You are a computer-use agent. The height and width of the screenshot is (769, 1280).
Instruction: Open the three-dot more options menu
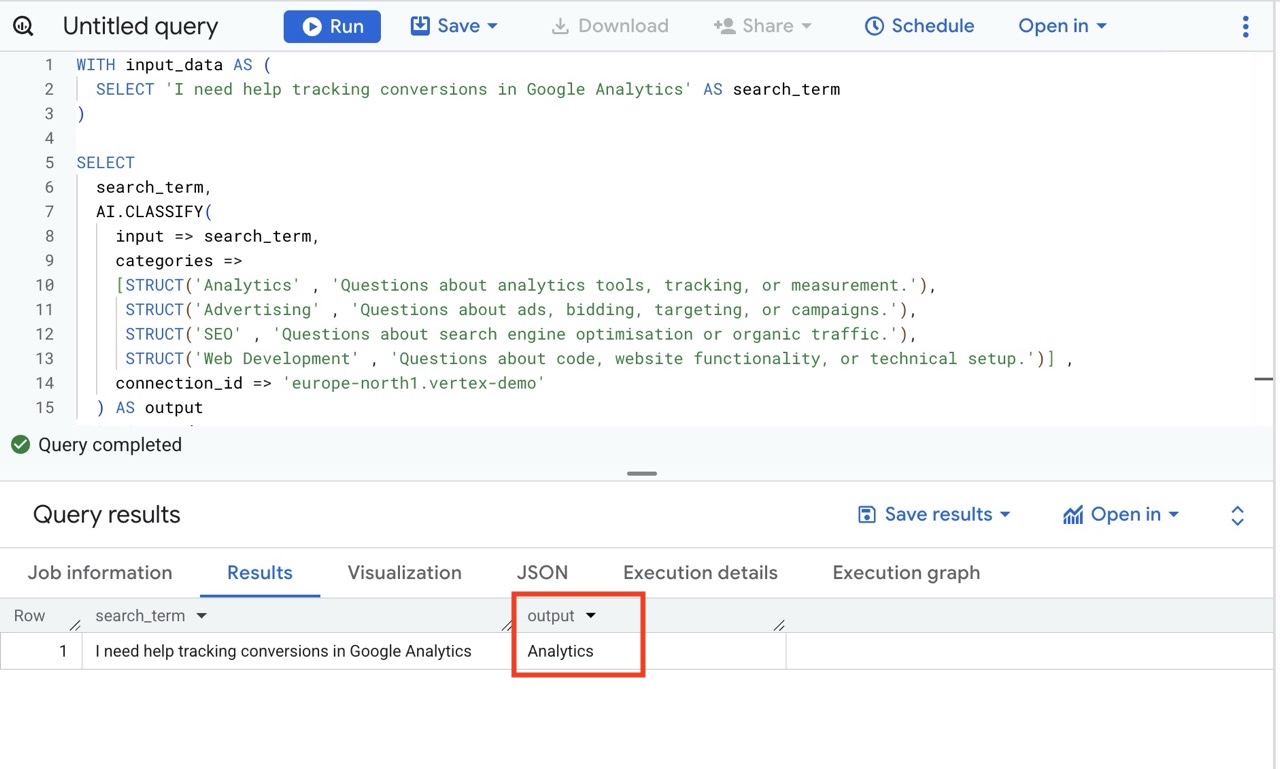click(1245, 27)
